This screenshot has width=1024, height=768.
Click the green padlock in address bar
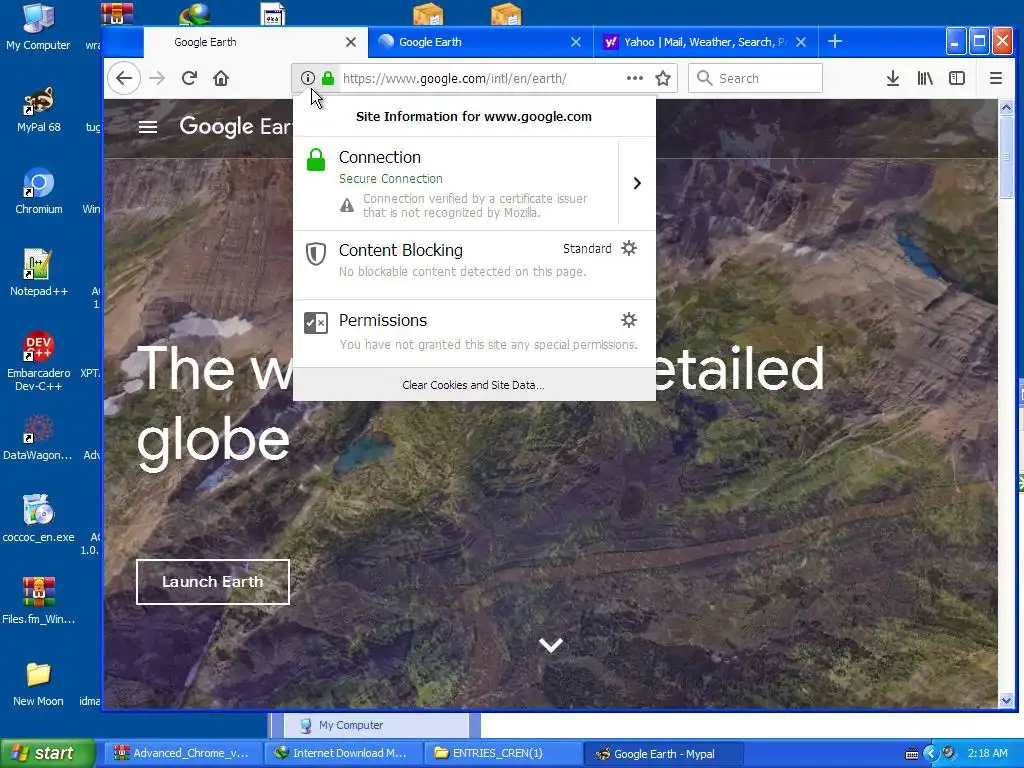tap(328, 78)
